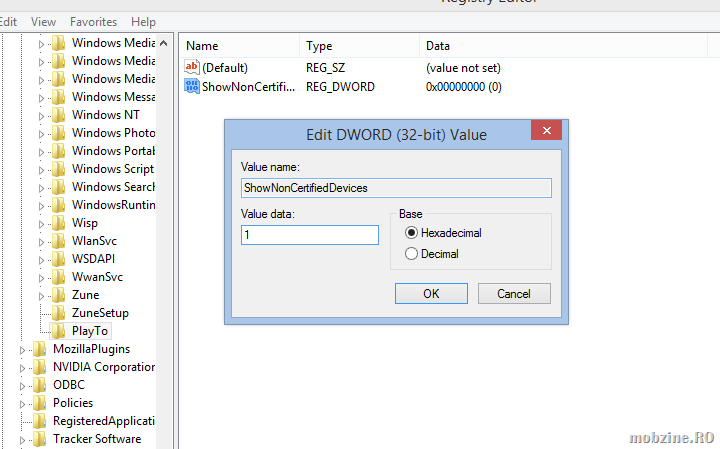Expand the Windows Photo key
This screenshot has height=449, width=720.
pyautogui.click(x=41, y=134)
